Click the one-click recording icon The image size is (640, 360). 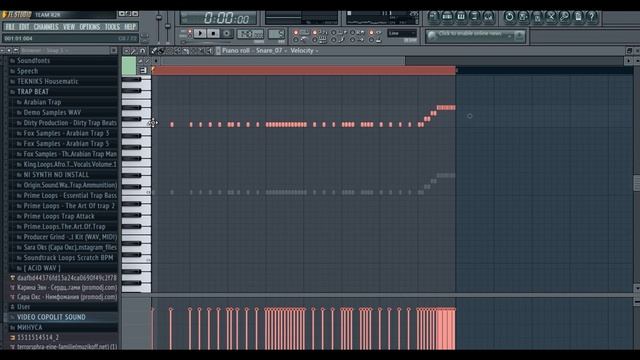(x=564, y=17)
